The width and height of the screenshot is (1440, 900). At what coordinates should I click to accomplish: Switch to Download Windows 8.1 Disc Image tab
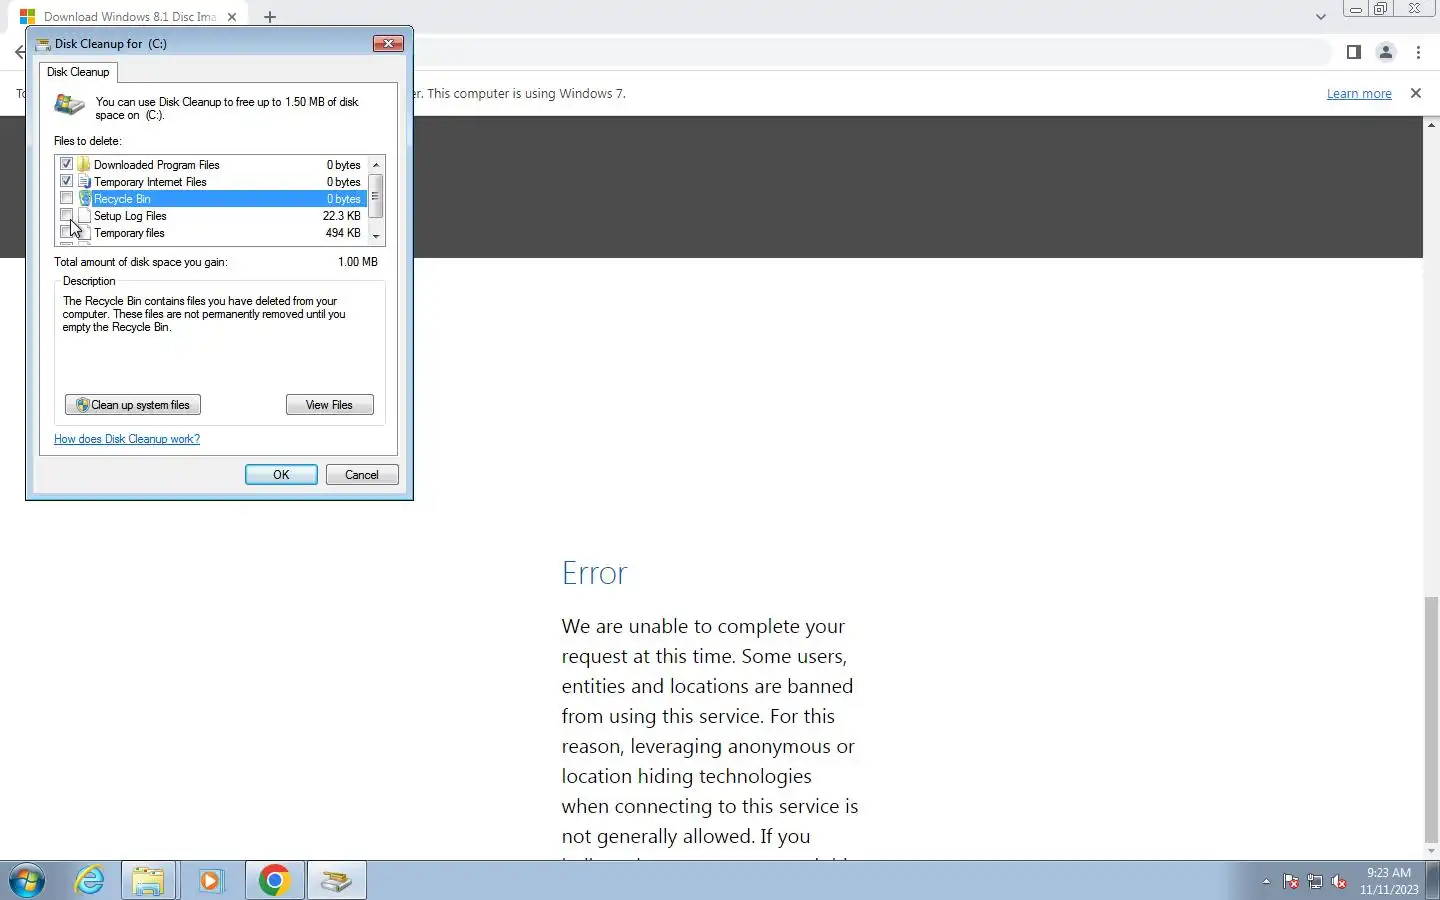(x=130, y=17)
